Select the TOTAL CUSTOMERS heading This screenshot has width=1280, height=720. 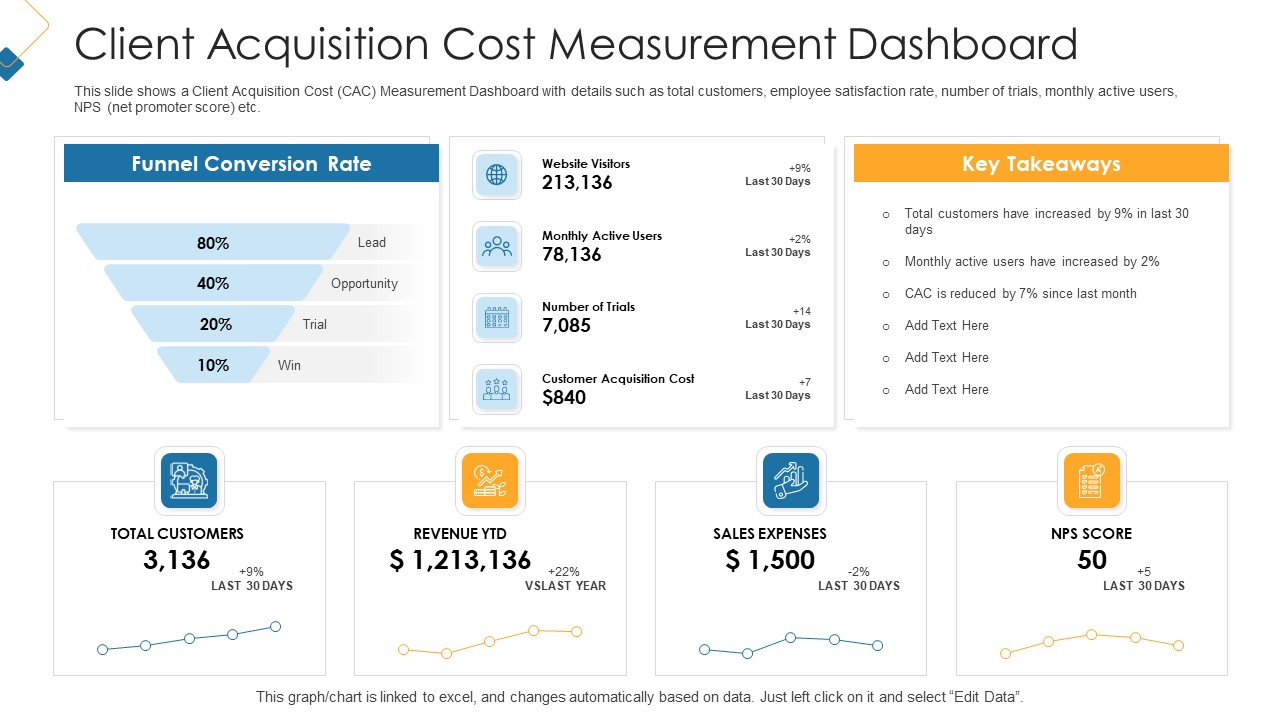(x=177, y=534)
